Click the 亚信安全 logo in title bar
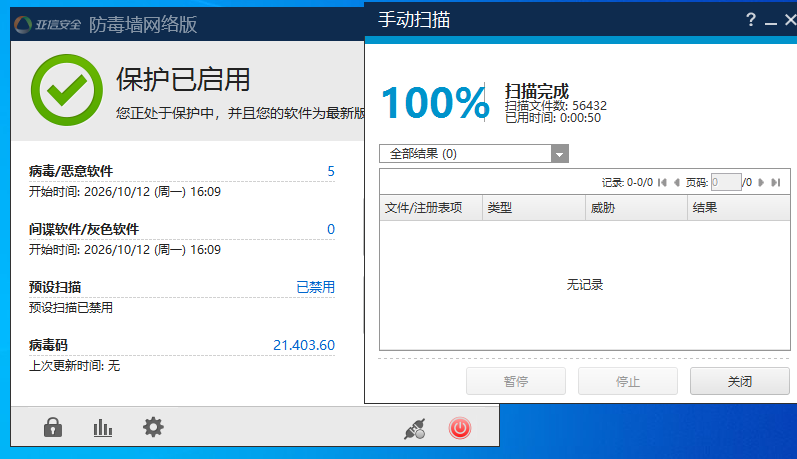Screen dimensions: 797x459 pos(48,24)
